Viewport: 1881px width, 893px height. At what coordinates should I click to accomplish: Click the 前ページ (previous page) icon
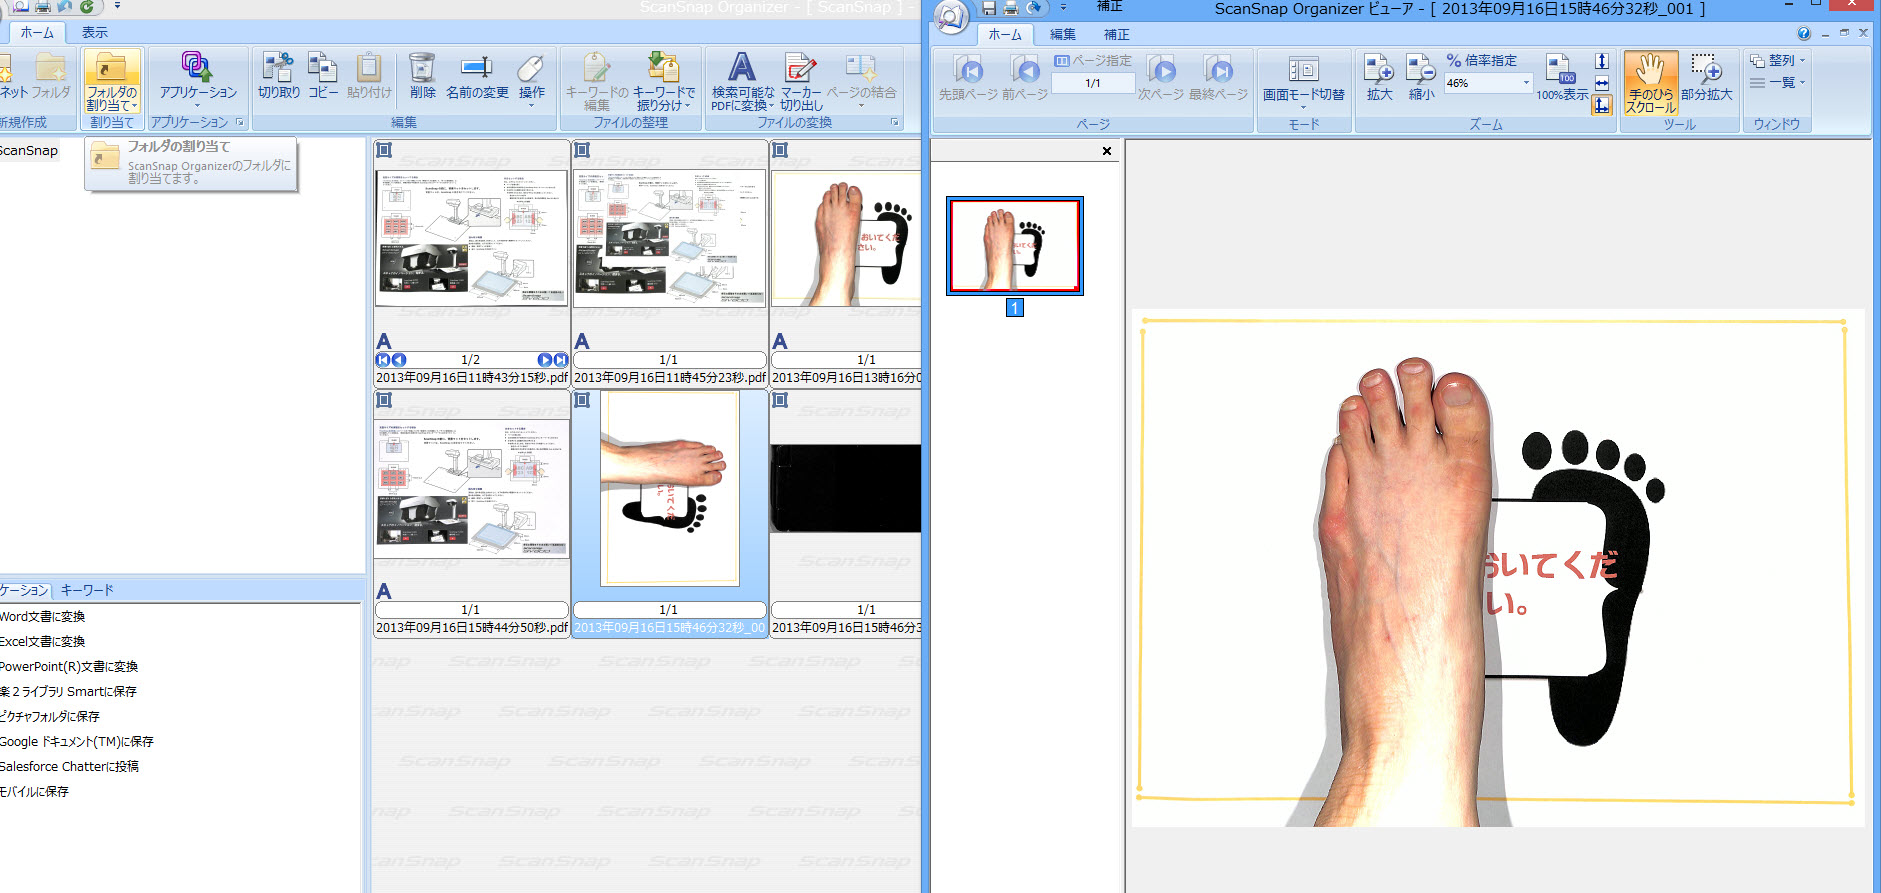(1025, 78)
